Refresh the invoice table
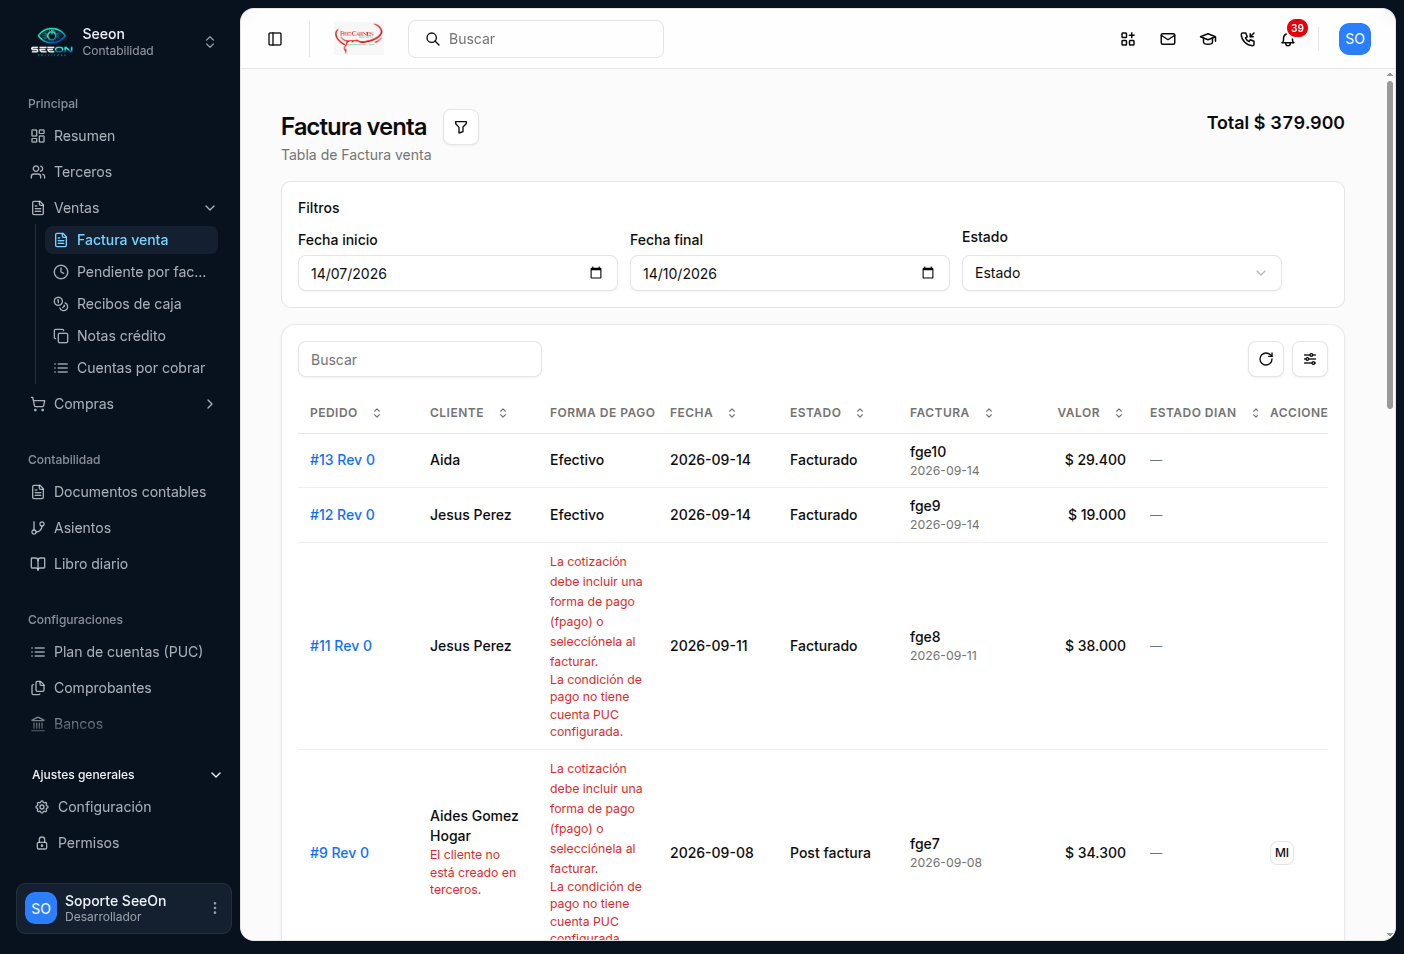 pyautogui.click(x=1266, y=359)
